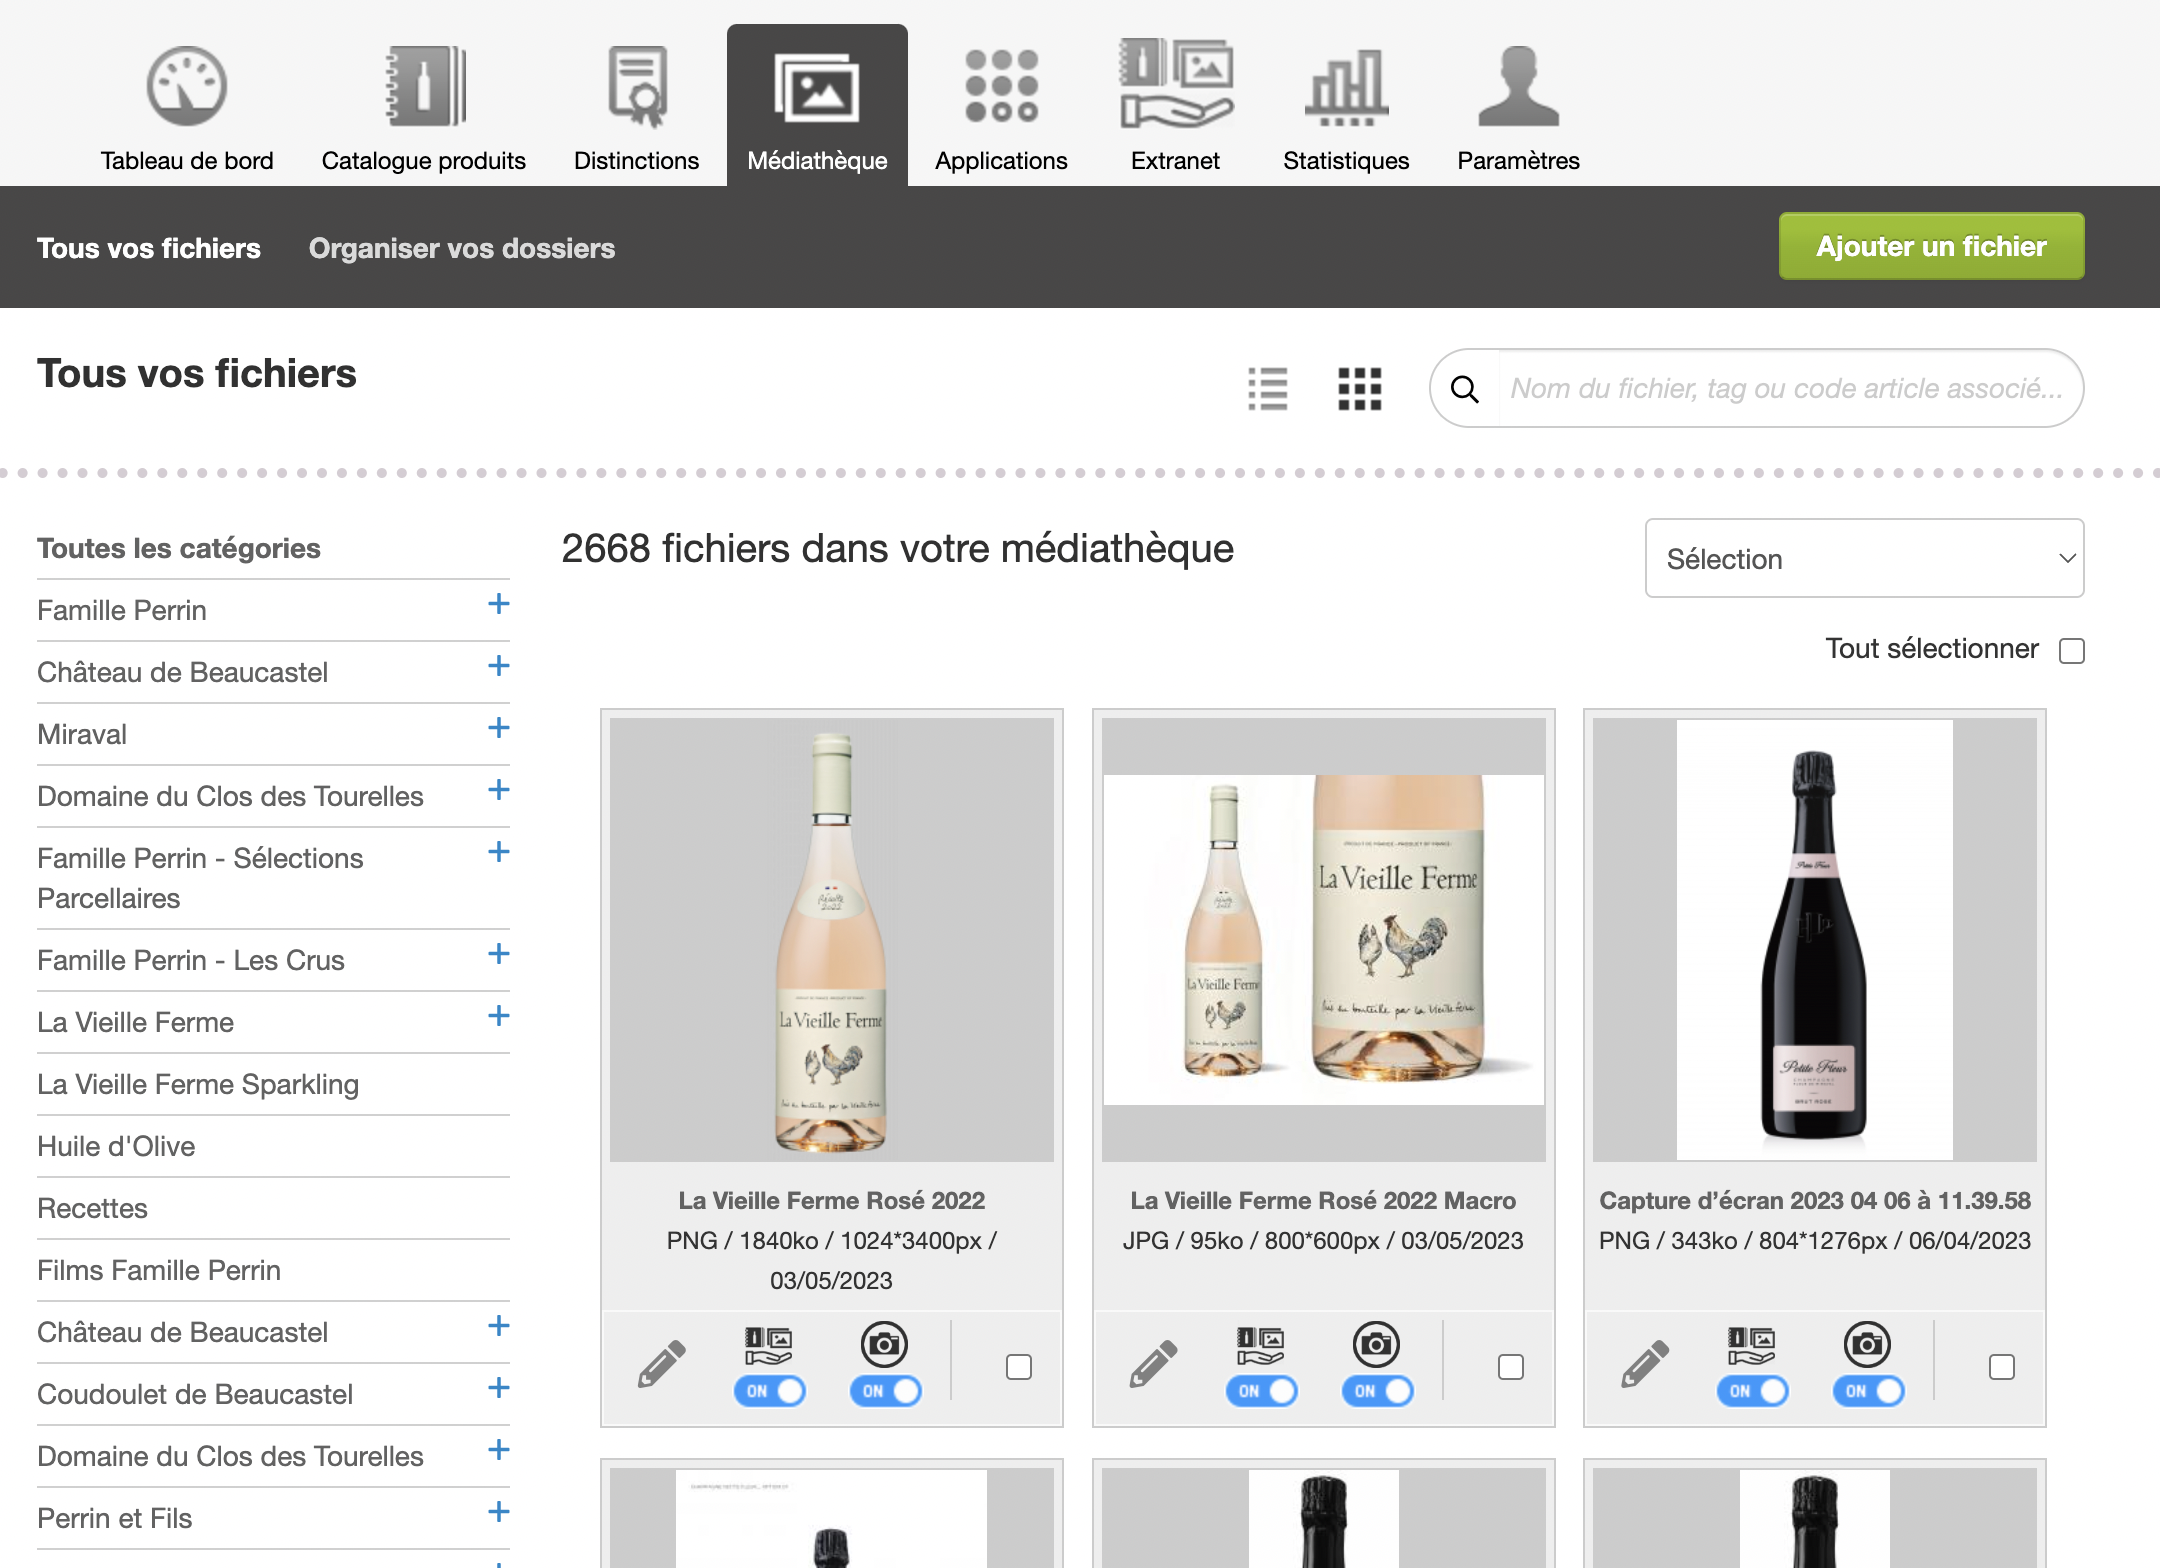The image size is (2160, 1568).
Task: Edit La Vieille Ferme Rosé 2022 pencil icon
Action: click(662, 1364)
